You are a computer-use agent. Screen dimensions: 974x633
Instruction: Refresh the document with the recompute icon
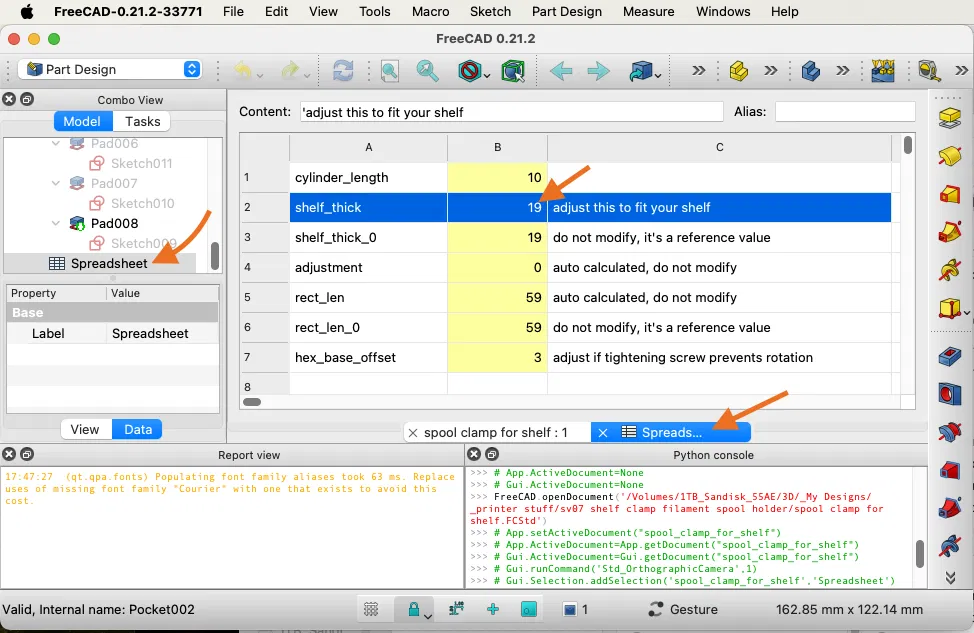[x=343, y=71]
